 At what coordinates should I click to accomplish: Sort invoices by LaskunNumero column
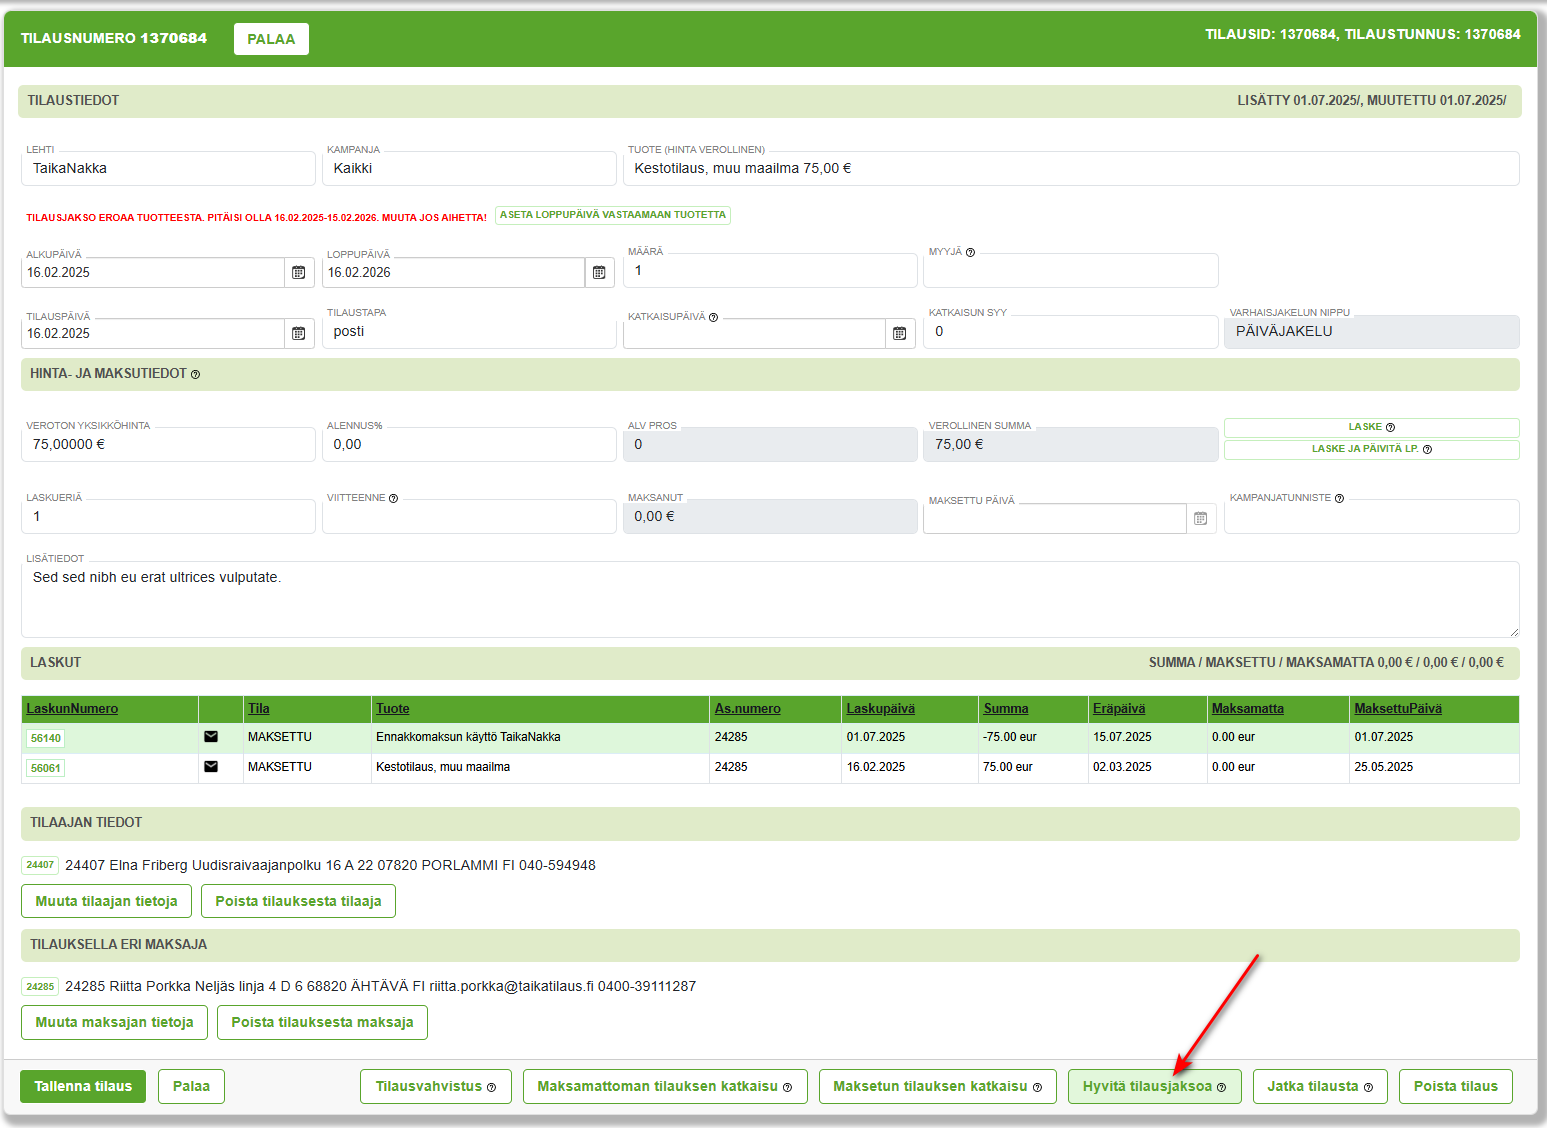tap(72, 709)
